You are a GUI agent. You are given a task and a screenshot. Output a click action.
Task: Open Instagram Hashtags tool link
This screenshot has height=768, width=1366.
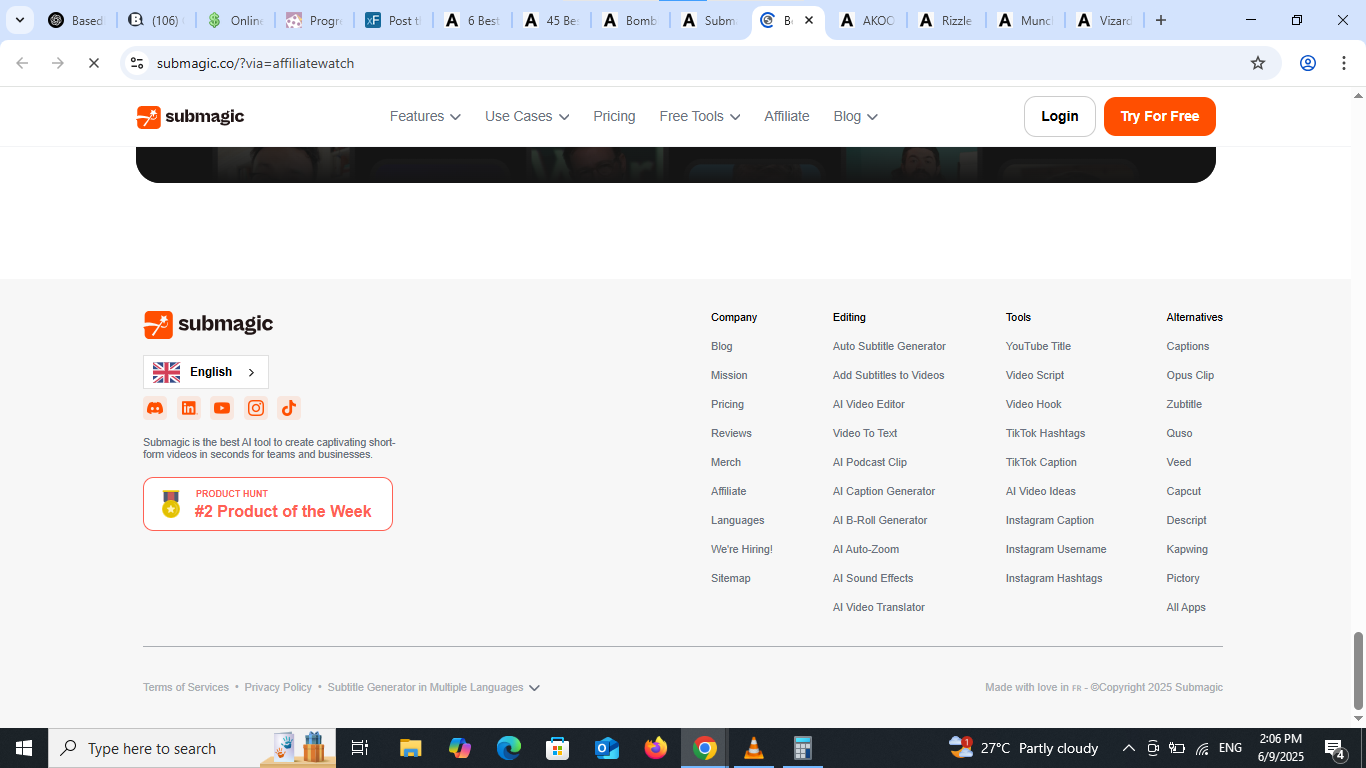coord(1054,578)
